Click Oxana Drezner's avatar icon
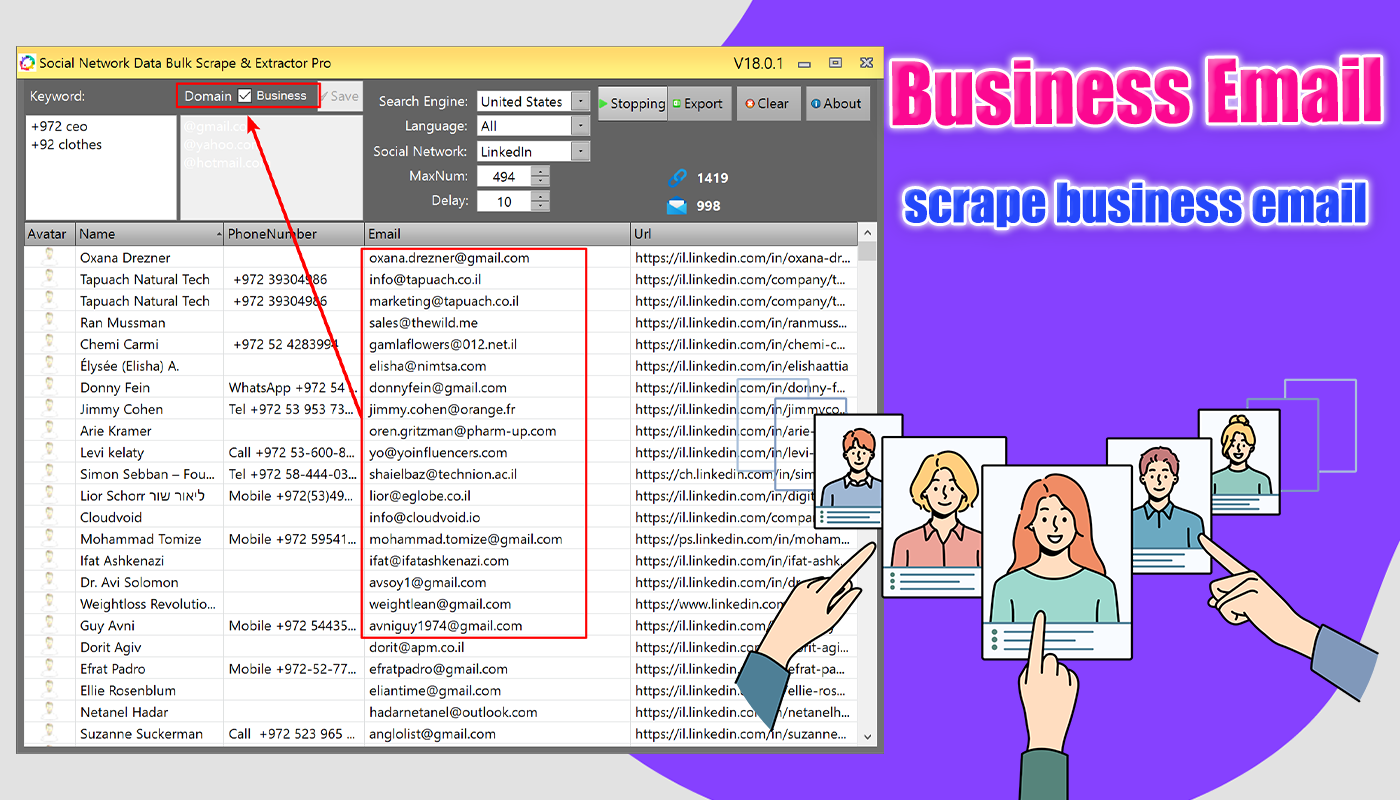Screen dimensions: 1400x800 (x=48, y=257)
